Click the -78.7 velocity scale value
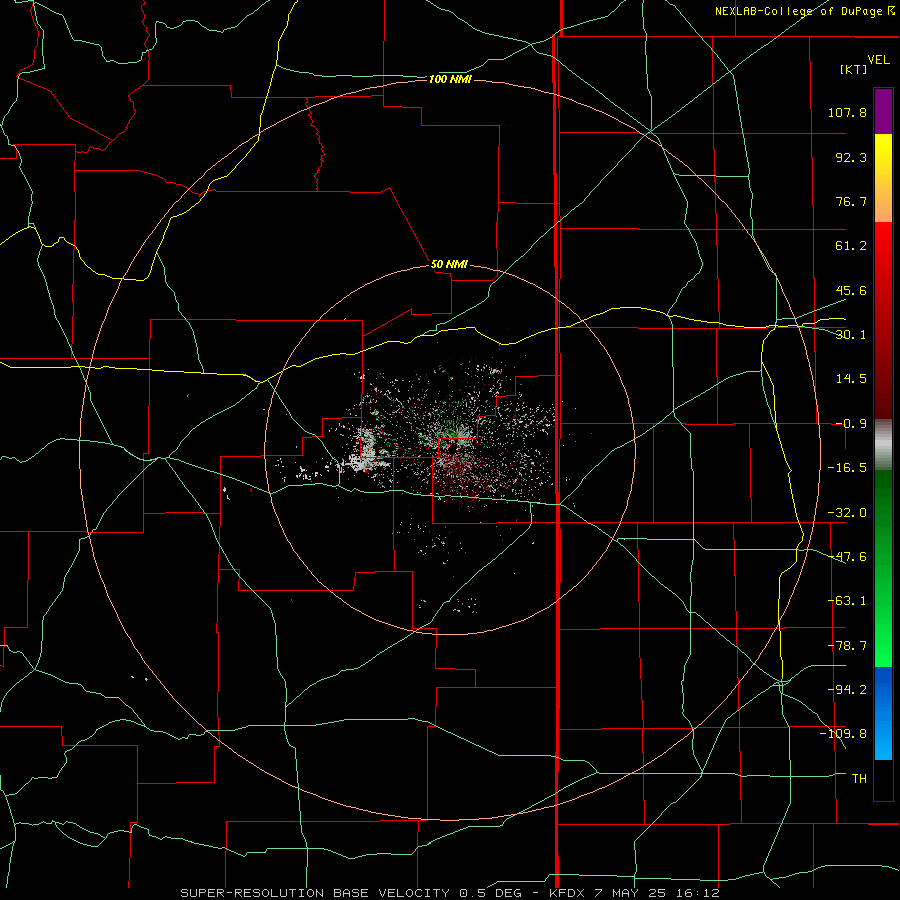The height and width of the screenshot is (900, 900). point(847,646)
